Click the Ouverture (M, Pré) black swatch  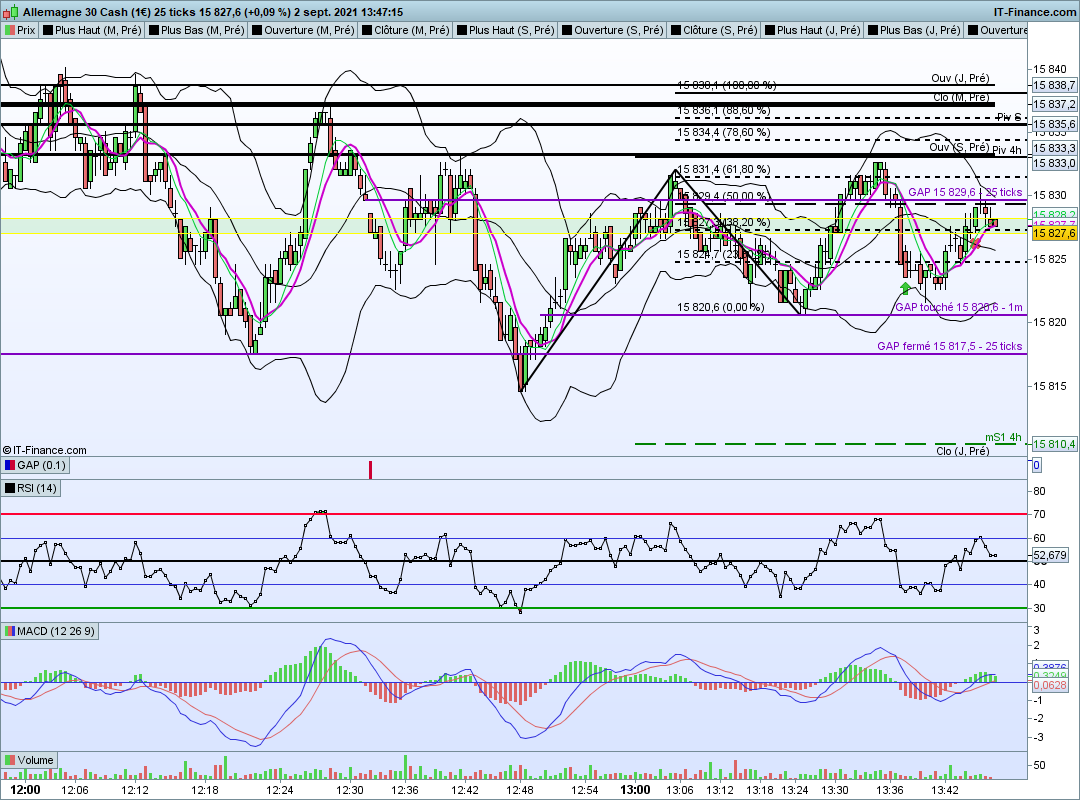pos(257,30)
